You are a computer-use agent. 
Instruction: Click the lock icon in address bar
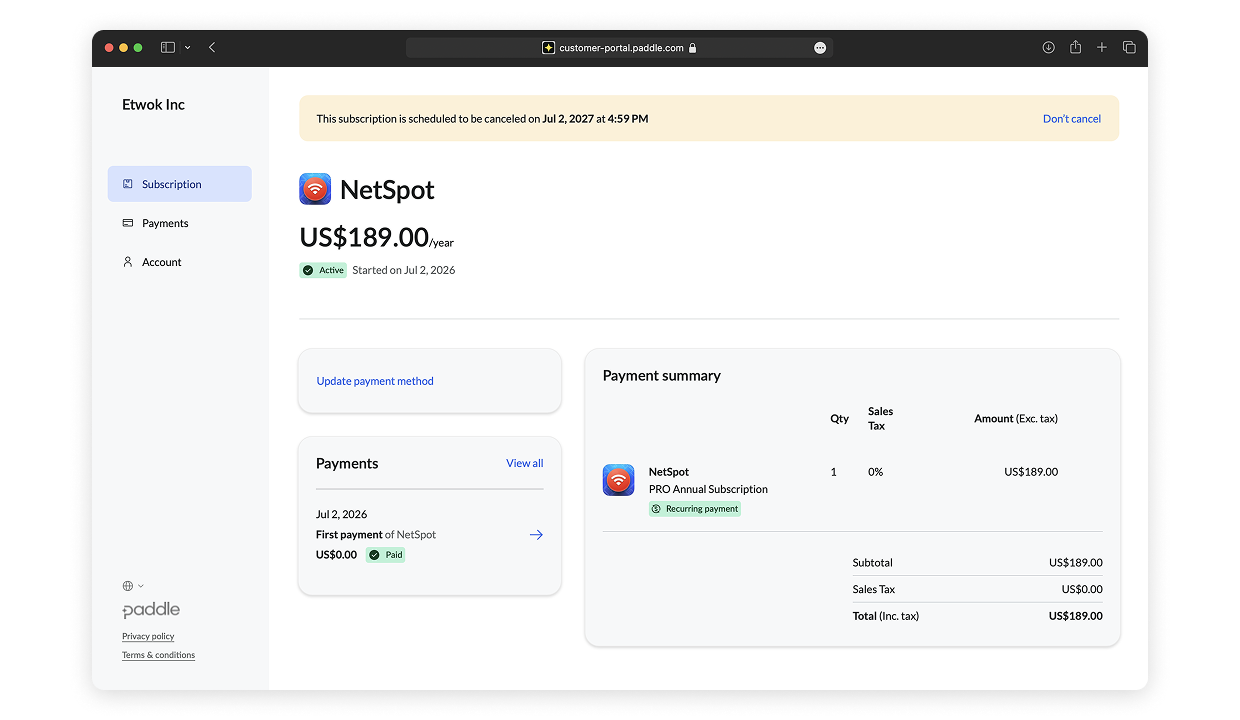tap(692, 47)
